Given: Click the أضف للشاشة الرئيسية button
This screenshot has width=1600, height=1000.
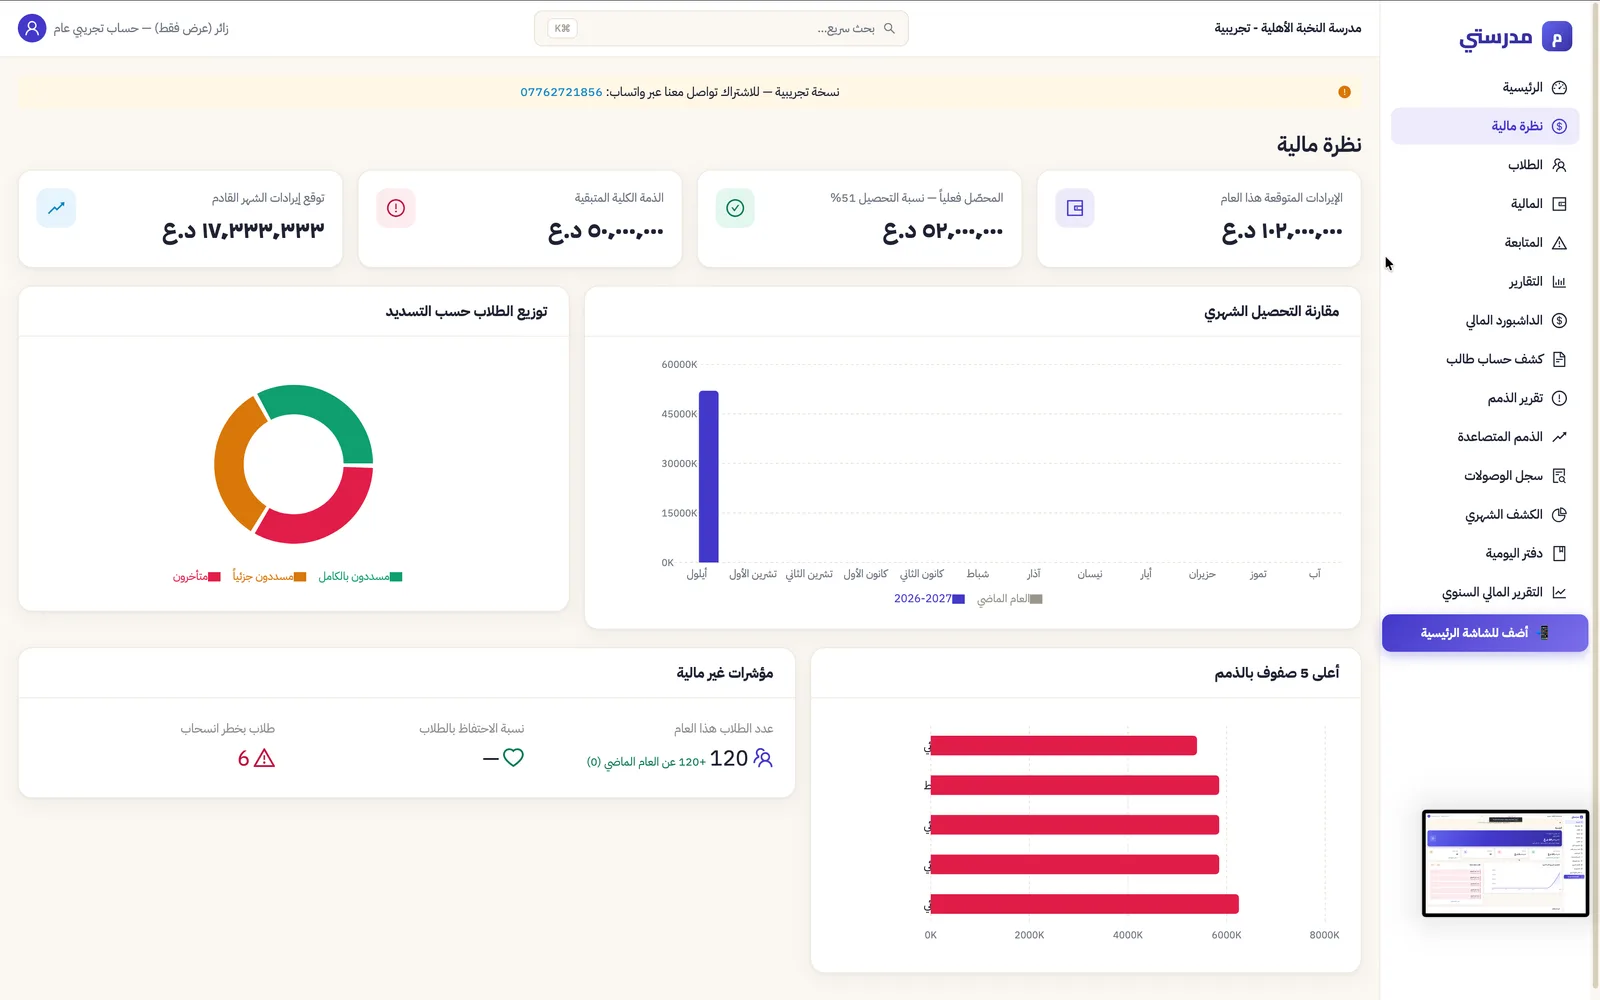Looking at the screenshot, I should pos(1485,633).
